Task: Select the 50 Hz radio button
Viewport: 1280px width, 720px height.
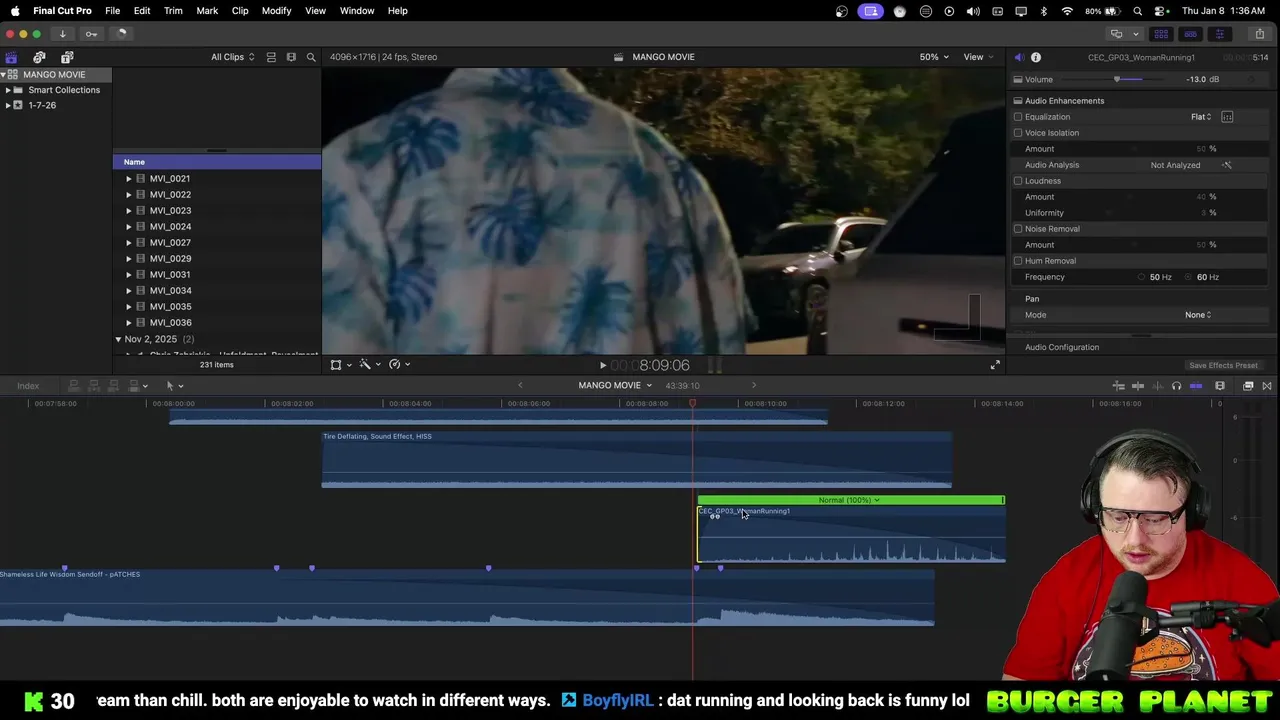Action: [x=1142, y=277]
